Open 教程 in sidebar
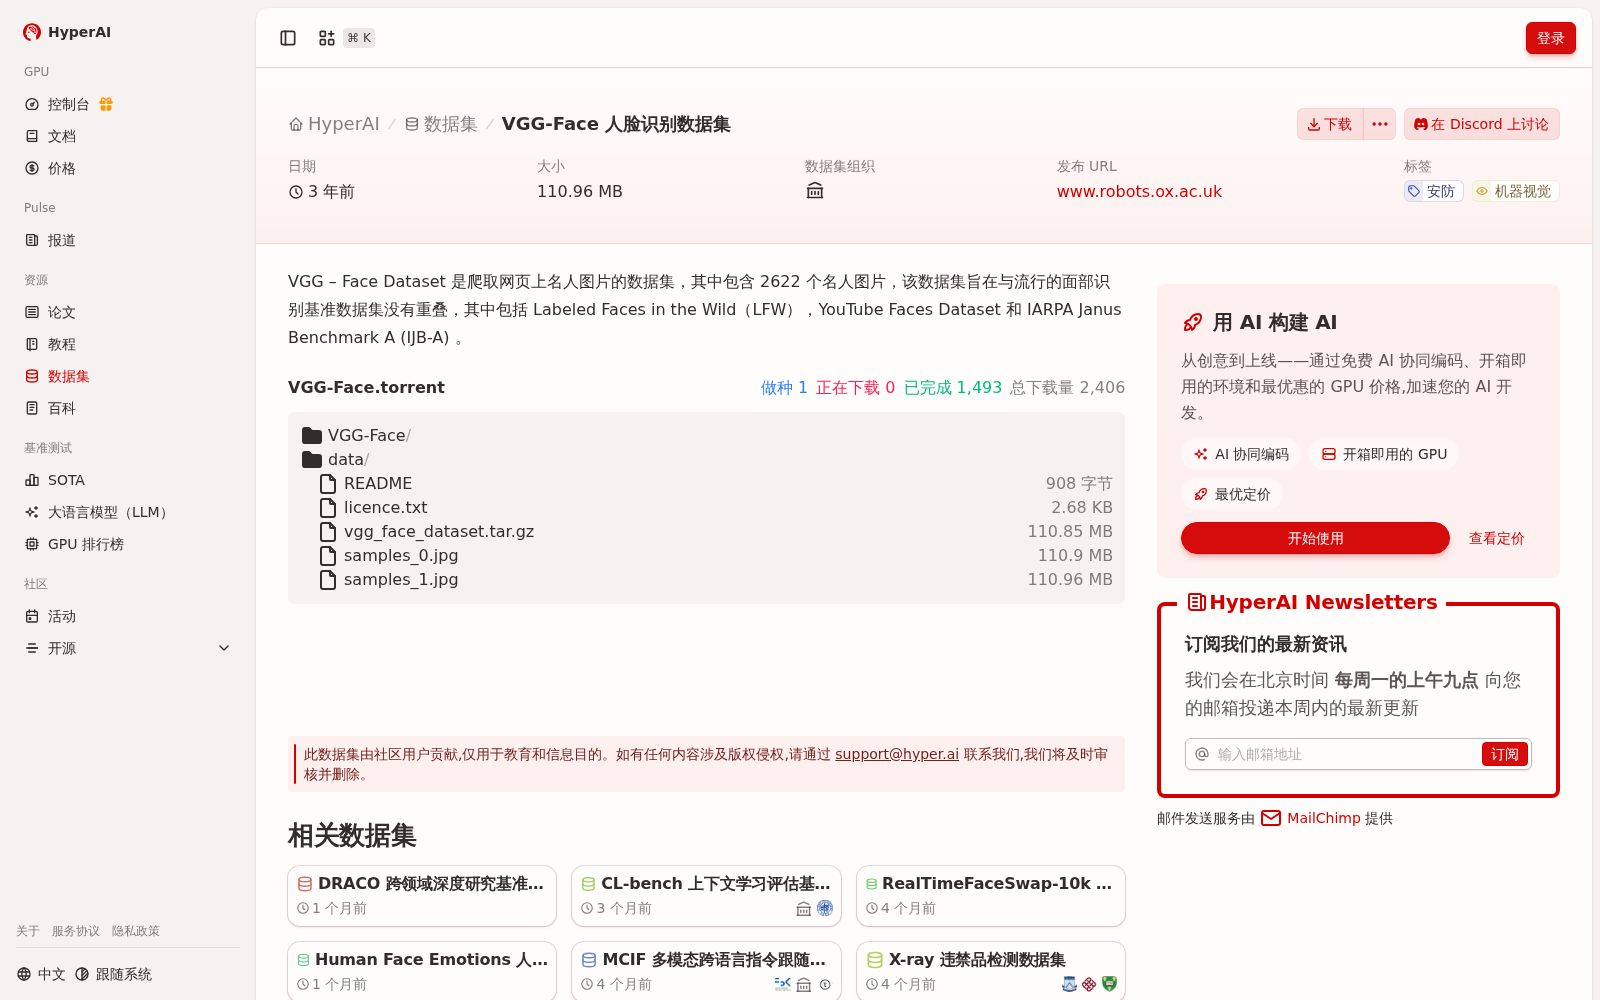Image resolution: width=1600 pixels, height=1000 pixels. tap(62, 344)
